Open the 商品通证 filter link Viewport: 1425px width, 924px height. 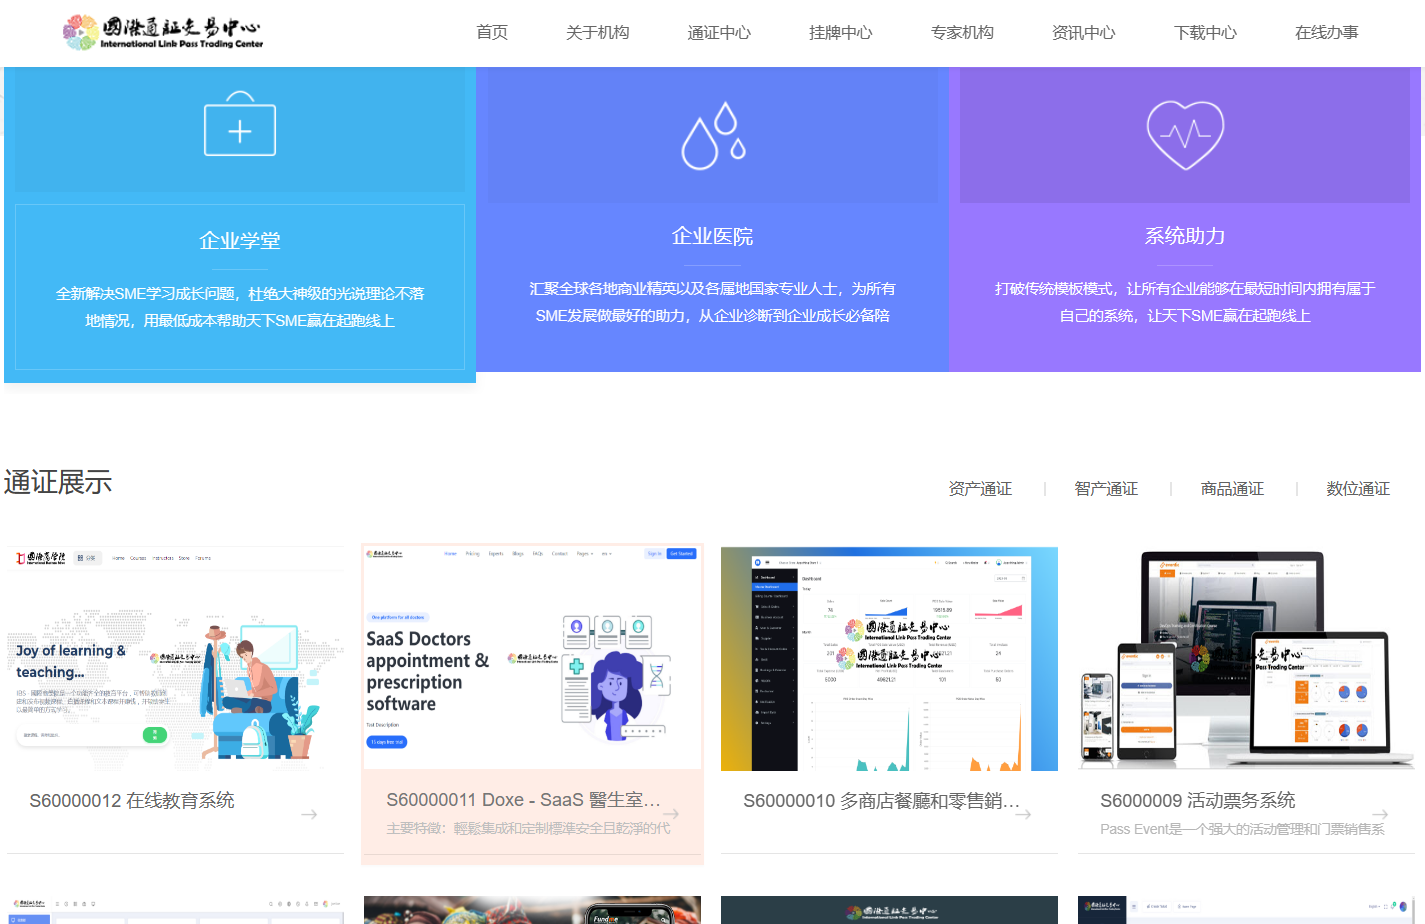(1232, 489)
